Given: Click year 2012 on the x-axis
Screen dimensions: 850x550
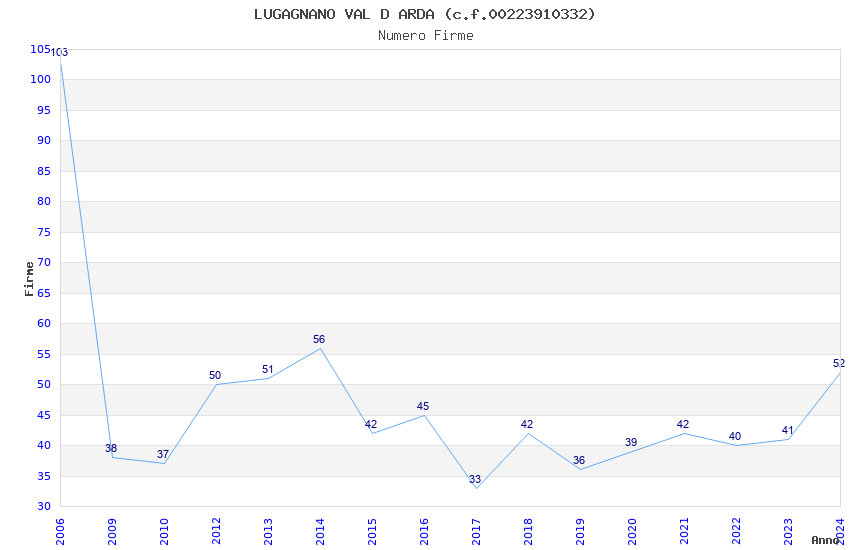Looking at the screenshot, I should pyautogui.click(x=216, y=532).
